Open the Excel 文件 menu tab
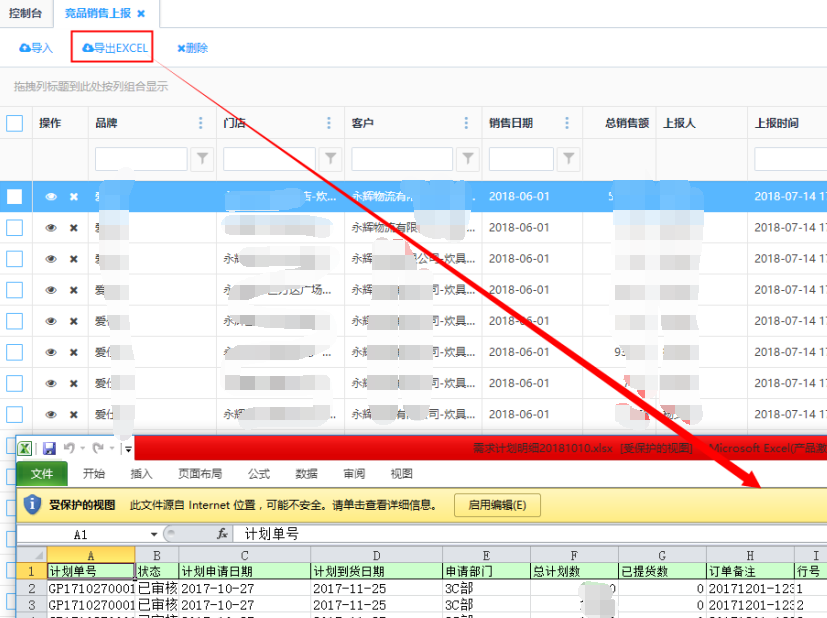Image resolution: width=827 pixels, height=618 pixels. (41, 474)
